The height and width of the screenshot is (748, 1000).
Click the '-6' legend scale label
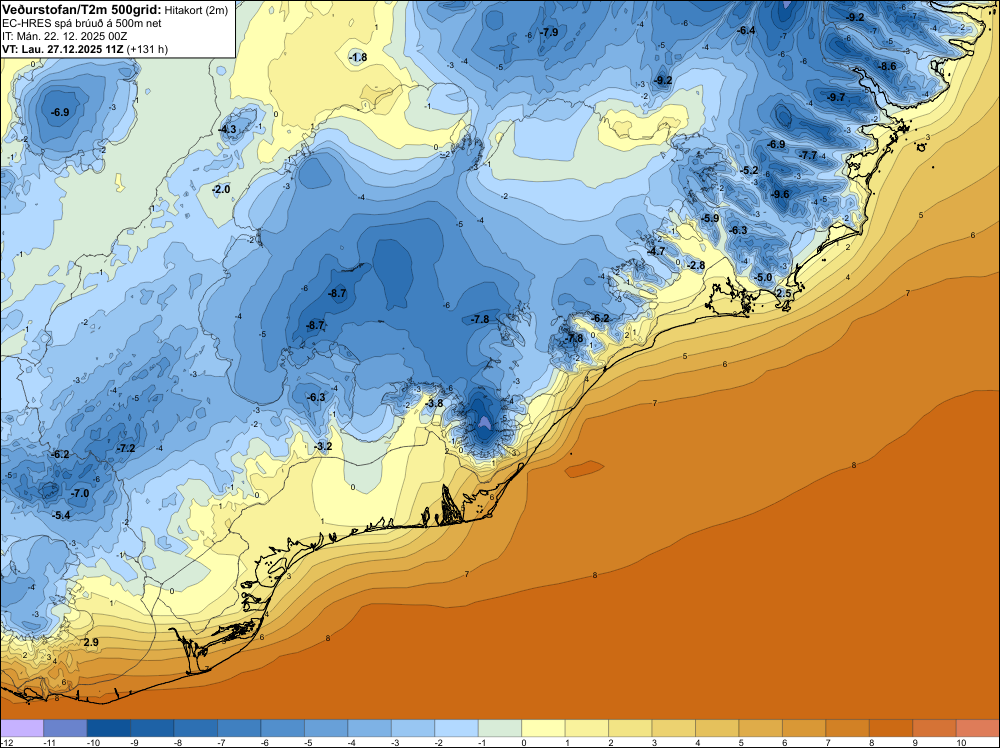coord(264,743)
